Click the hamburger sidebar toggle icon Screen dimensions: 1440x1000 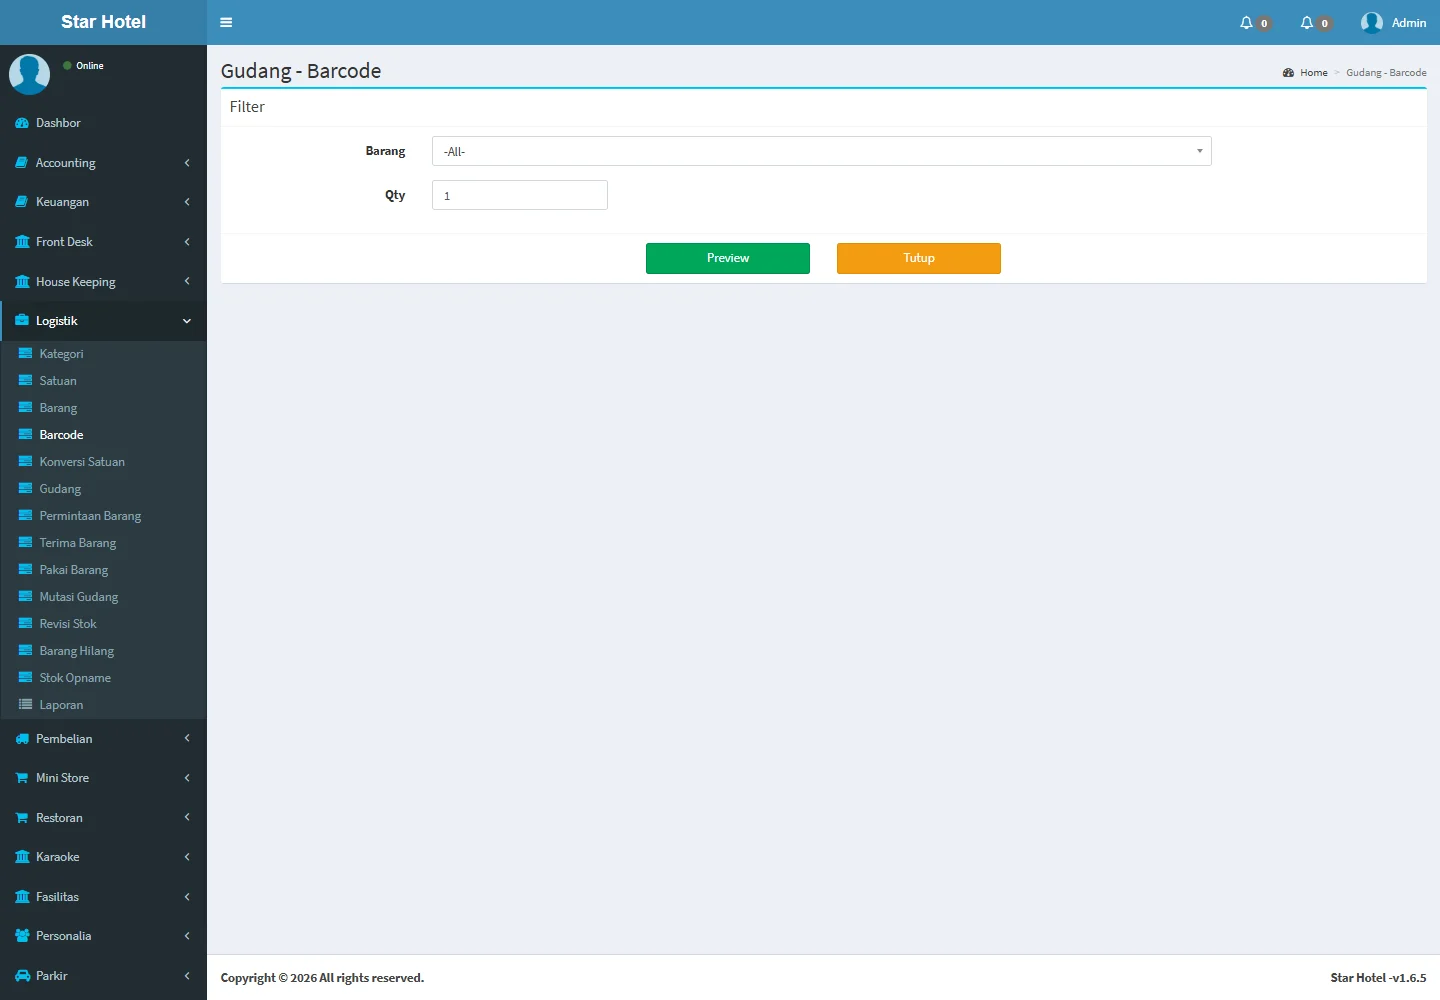pyautogui.click(x=226, y=22)
